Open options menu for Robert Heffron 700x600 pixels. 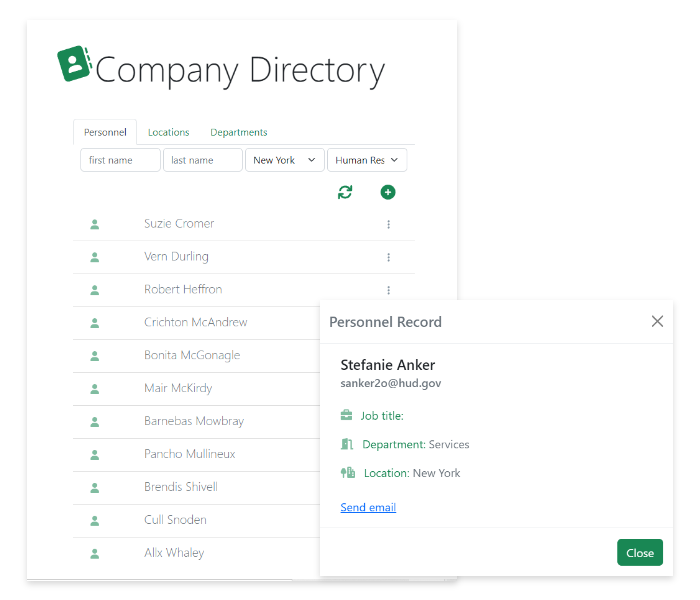coord(388,290)
